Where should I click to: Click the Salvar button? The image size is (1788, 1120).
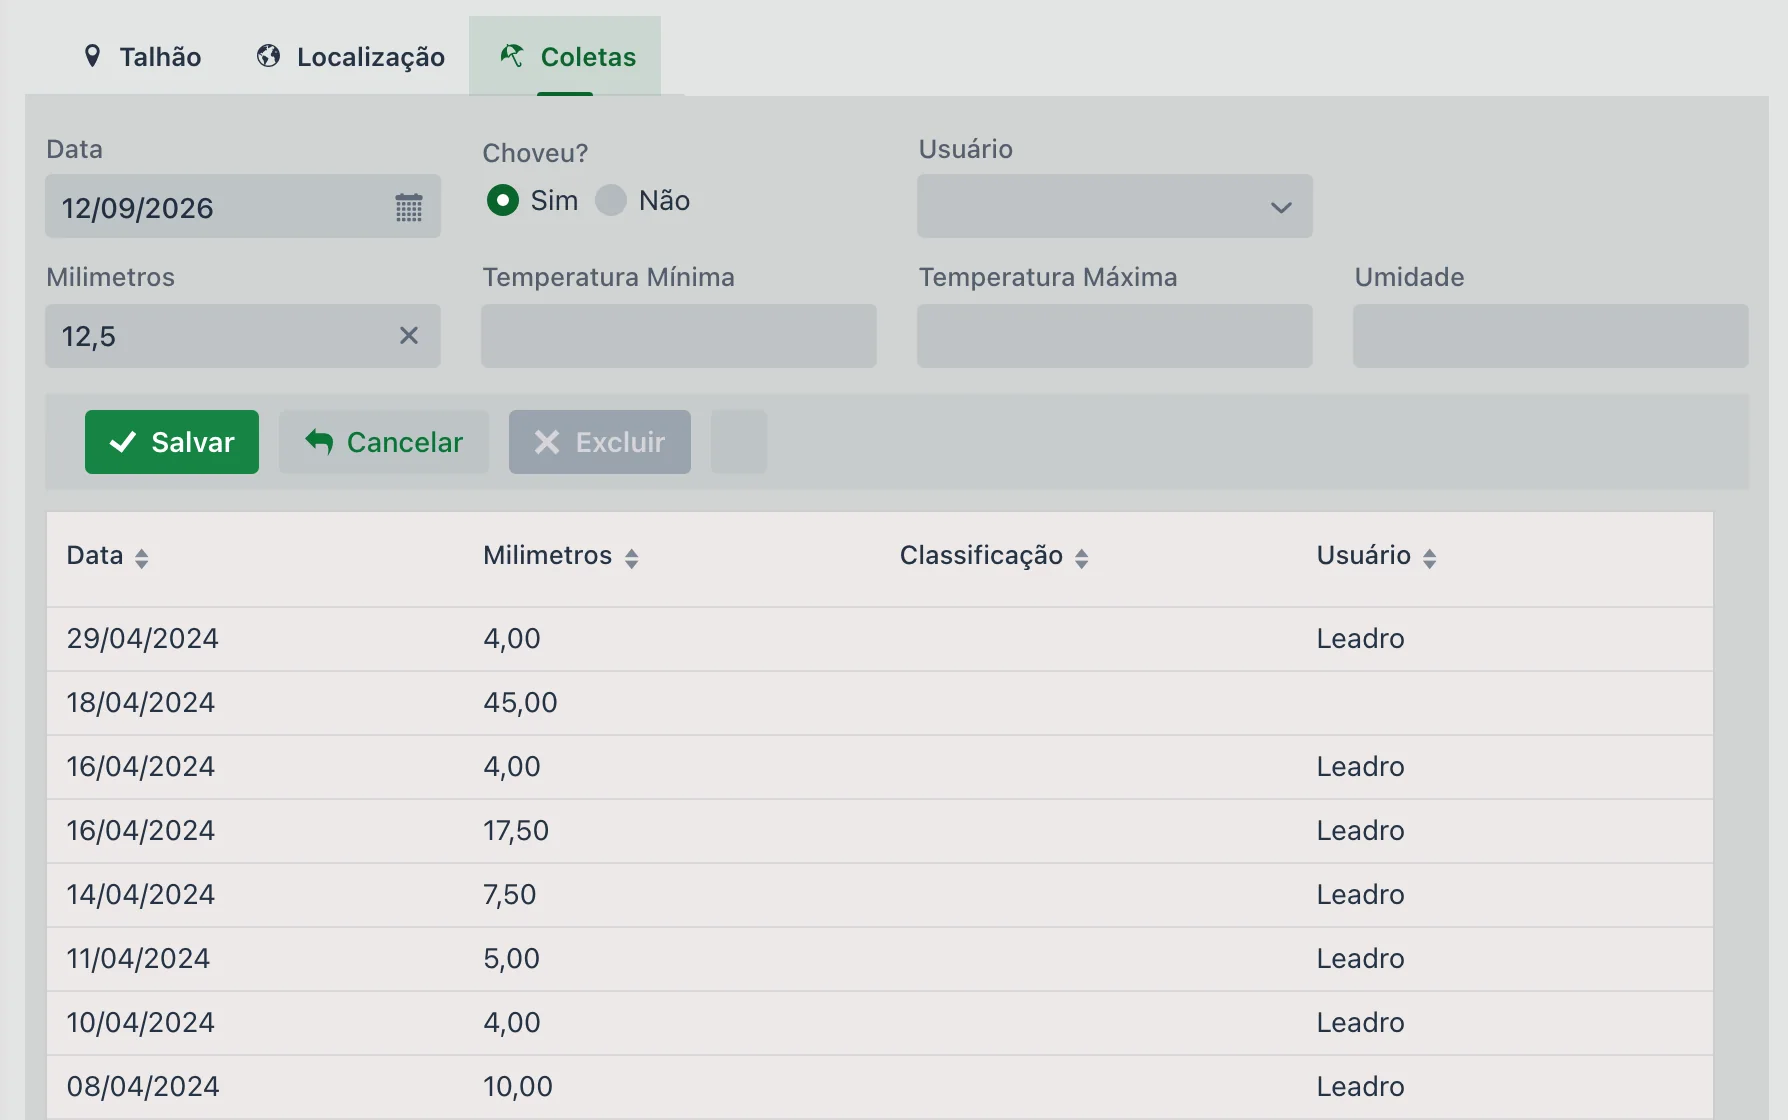tap(172, 442)
